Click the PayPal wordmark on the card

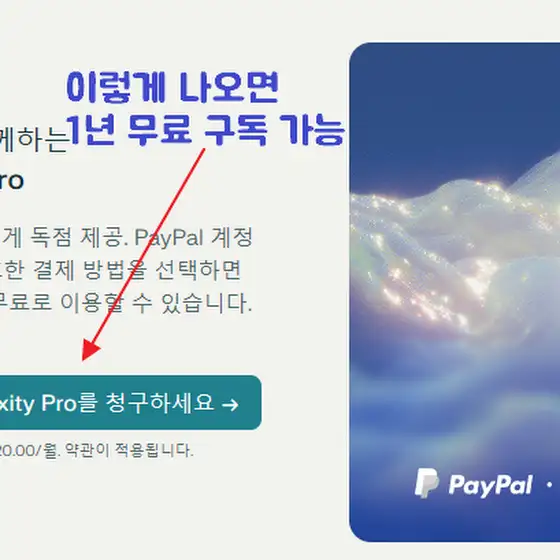[x=491, y=485]
